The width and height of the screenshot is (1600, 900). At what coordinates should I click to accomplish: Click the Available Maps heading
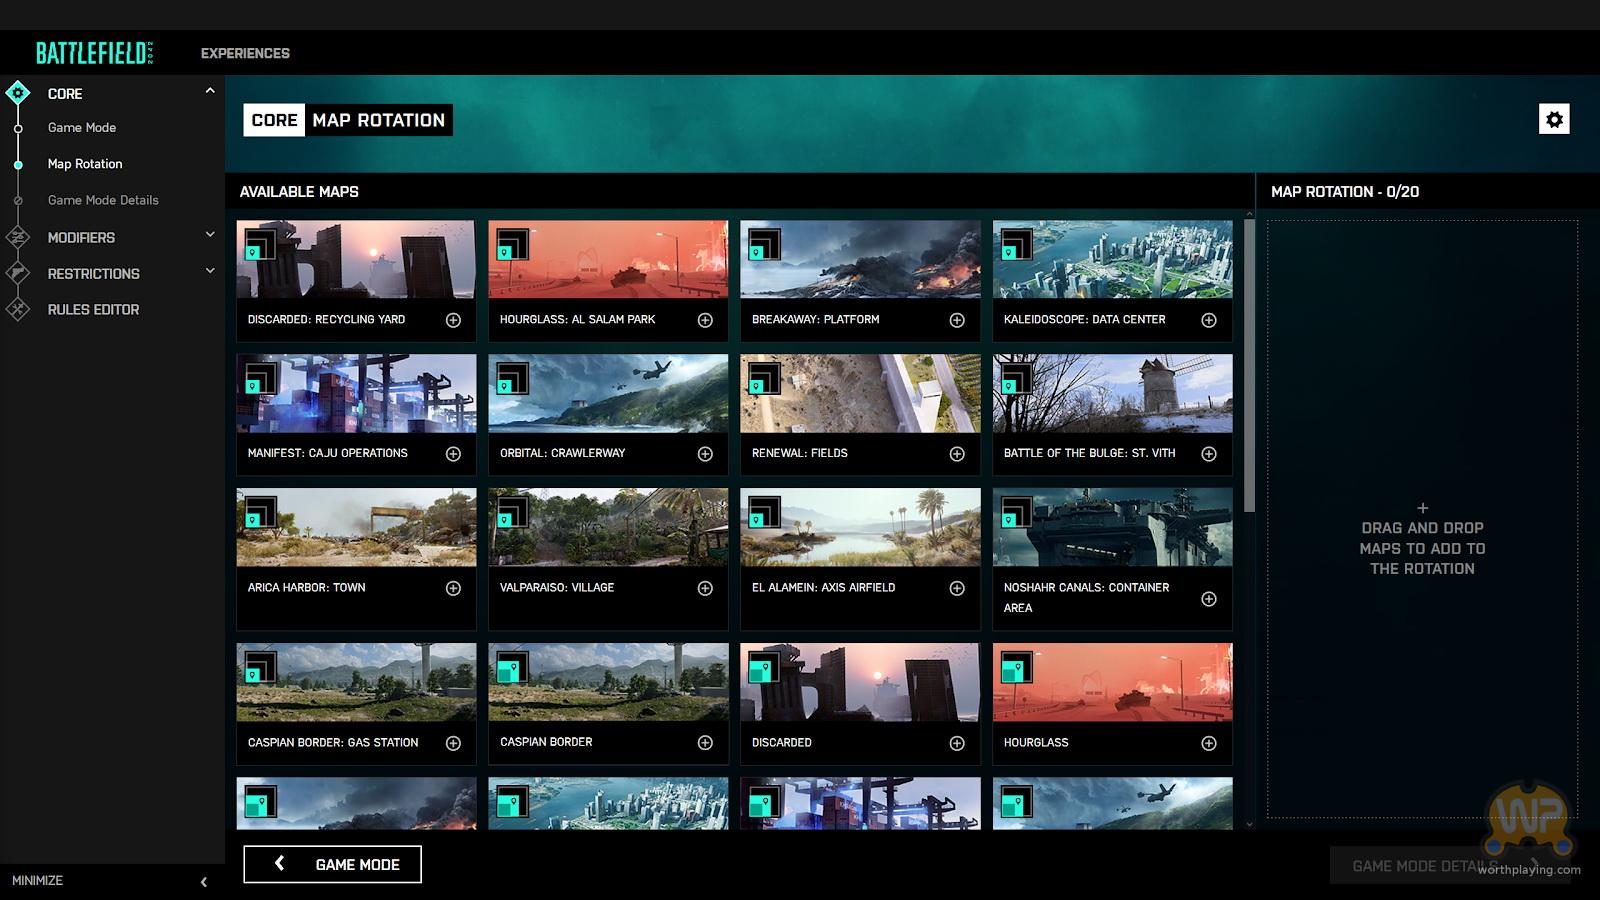[x=299, y=192]
